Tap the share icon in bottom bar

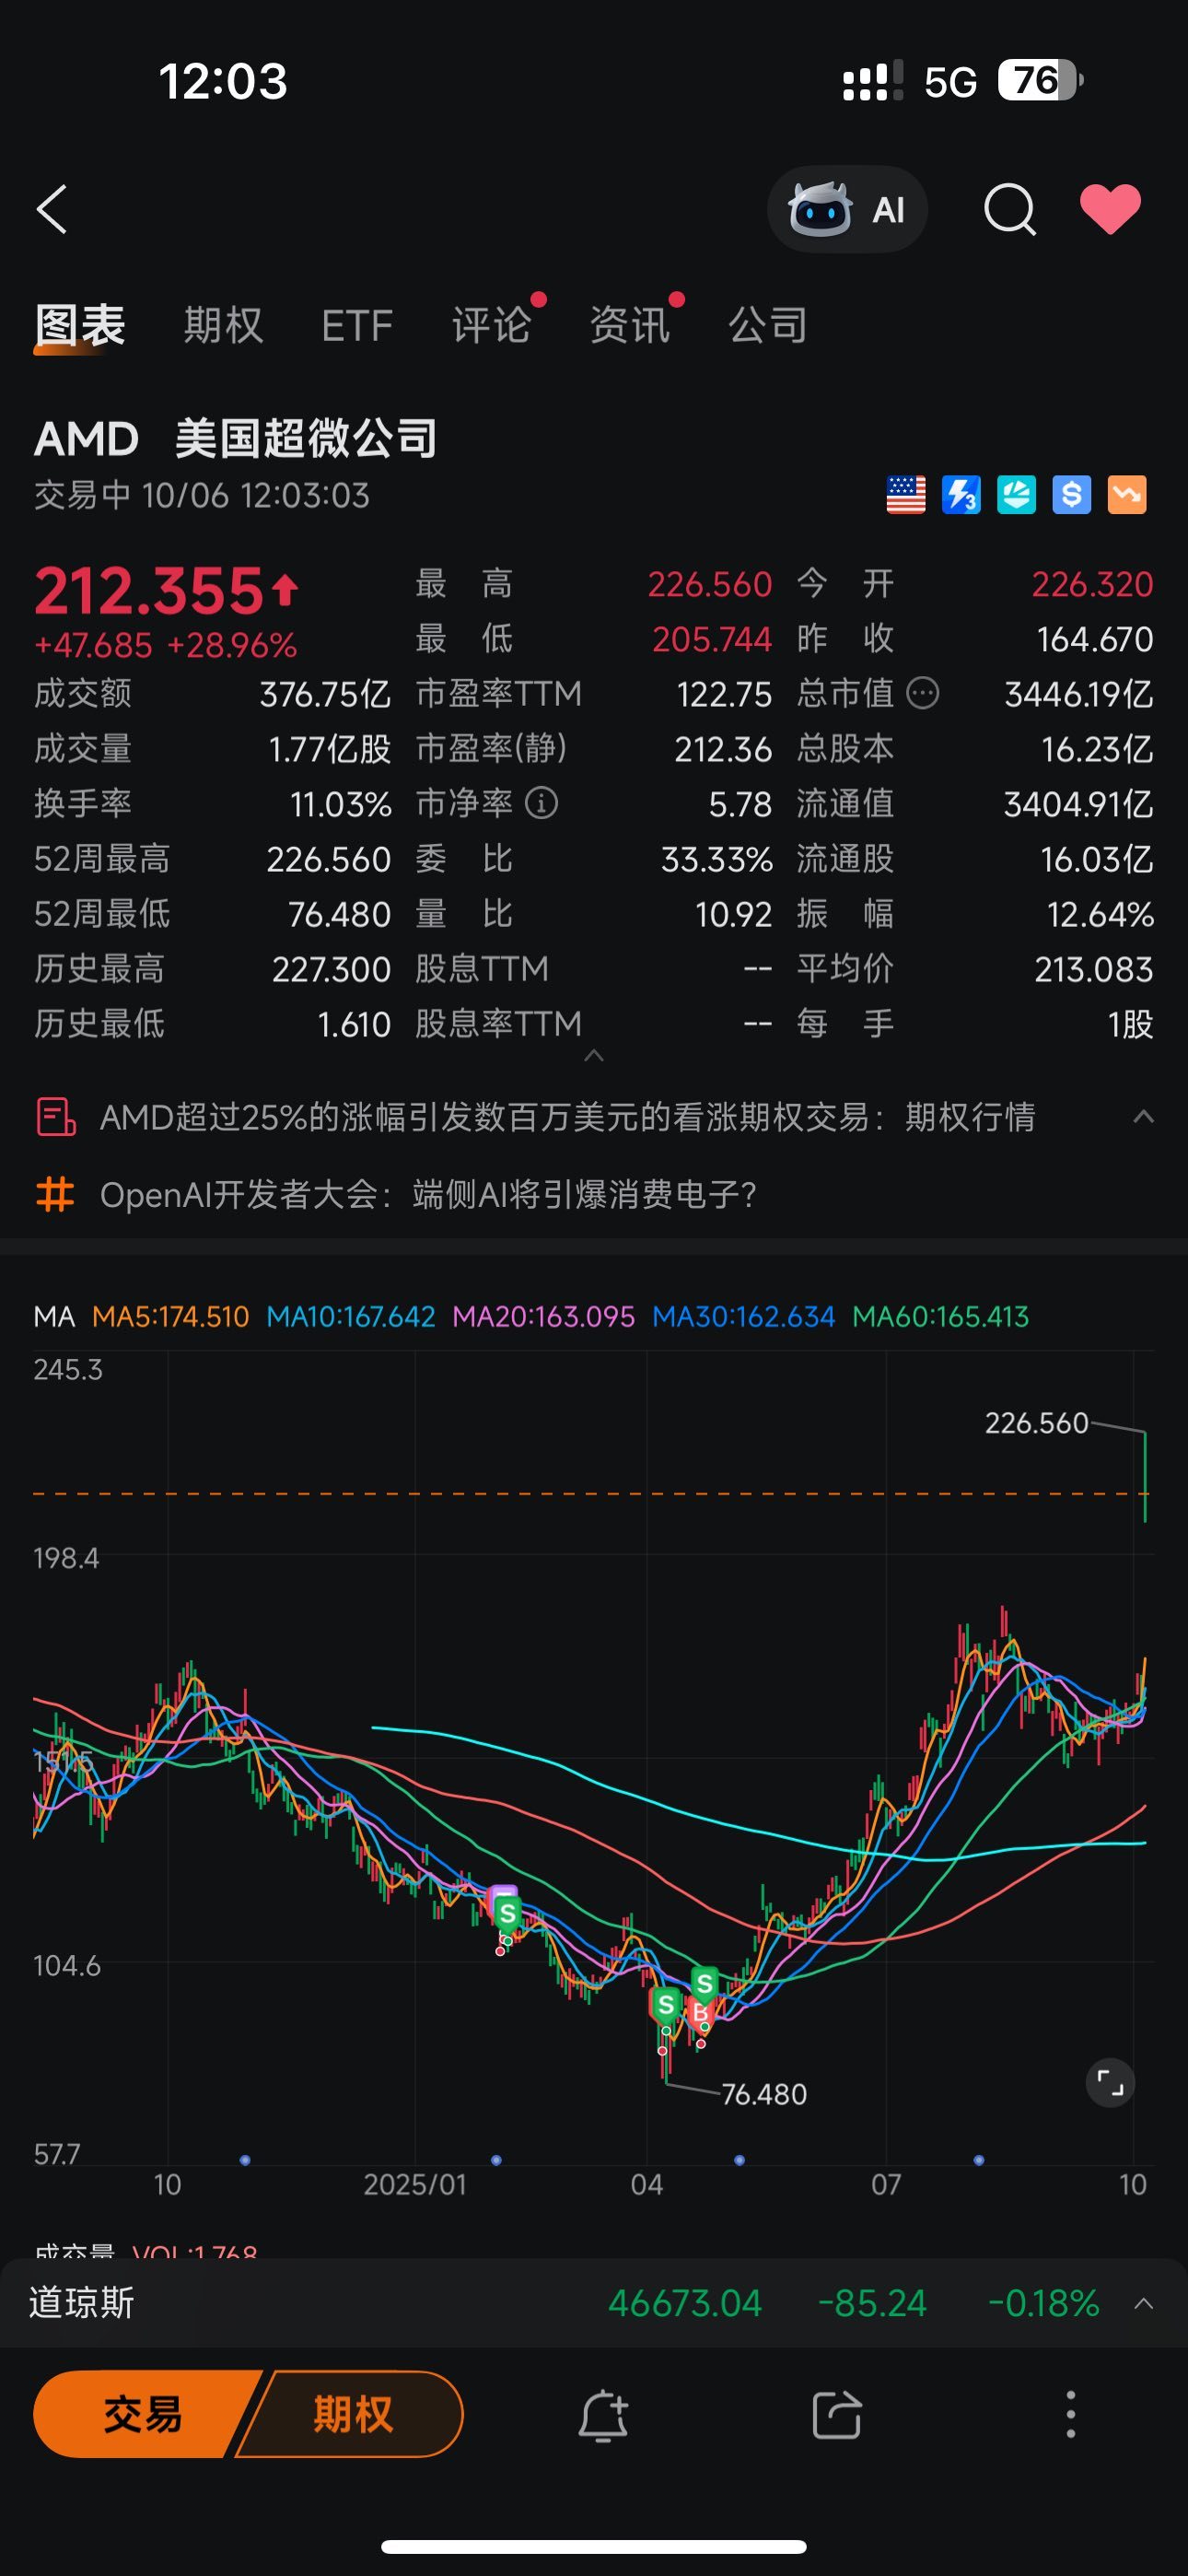836,2416
